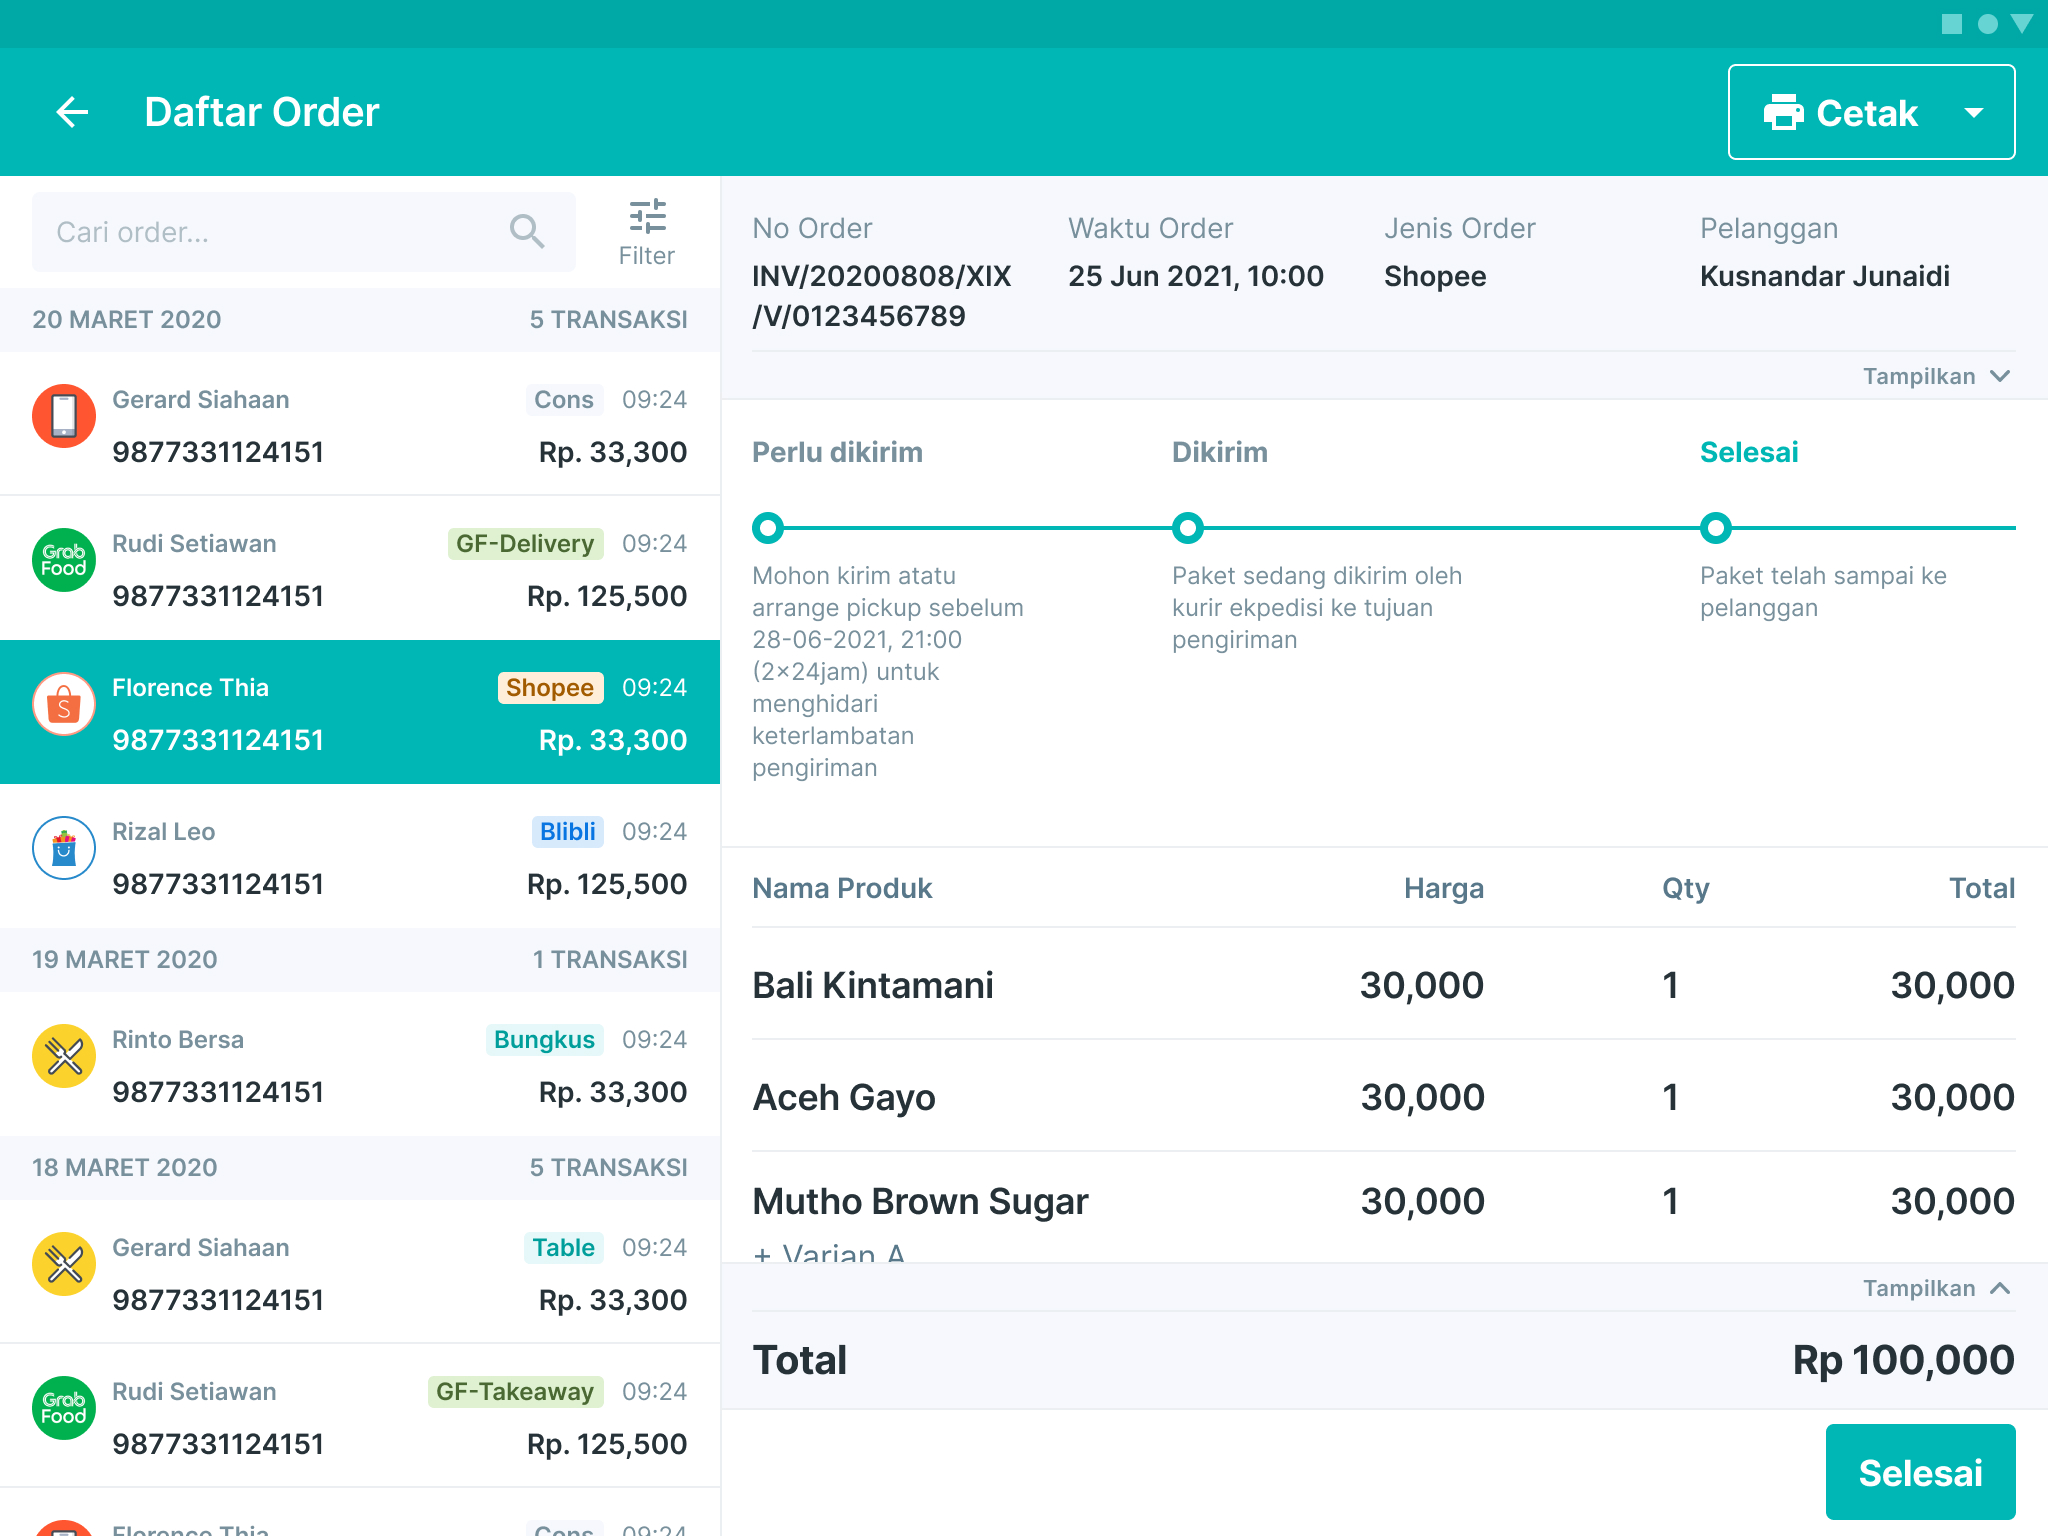The width and height of the screenshot is (2048, 1536).
Task: Click Shopee bag icon on Florence Thia order
Action: [64, 704]
